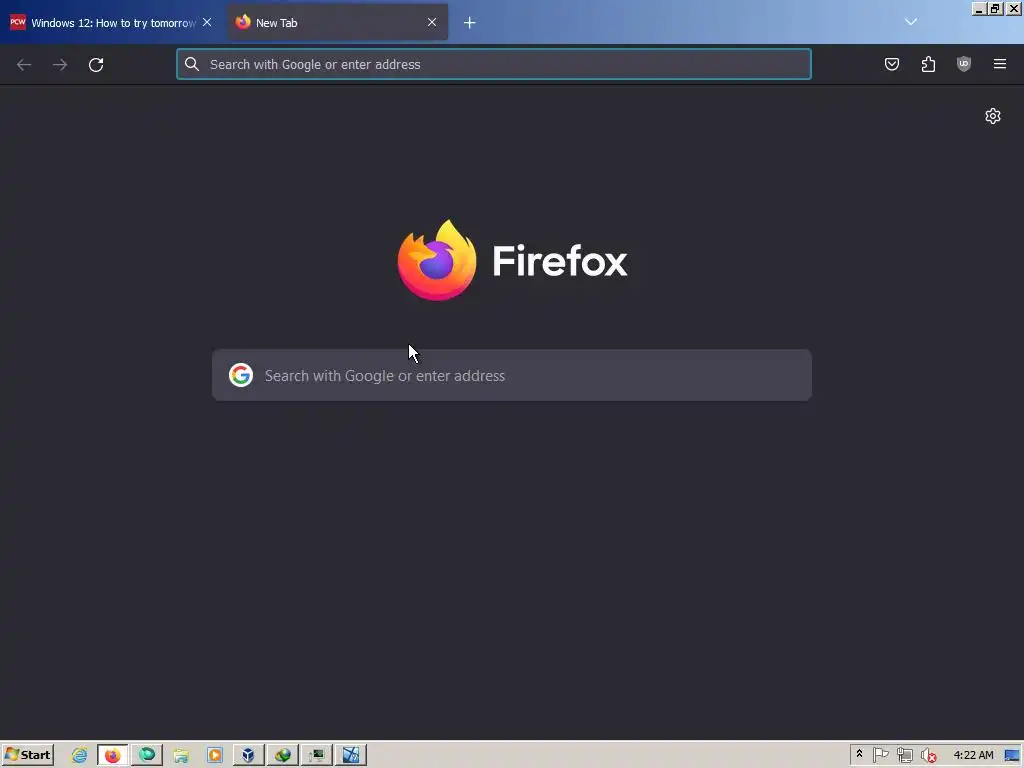This screenshot has height=768, width=1024.
Task: Select the Firefox taskbar button
Action: (x=112, y=756)
